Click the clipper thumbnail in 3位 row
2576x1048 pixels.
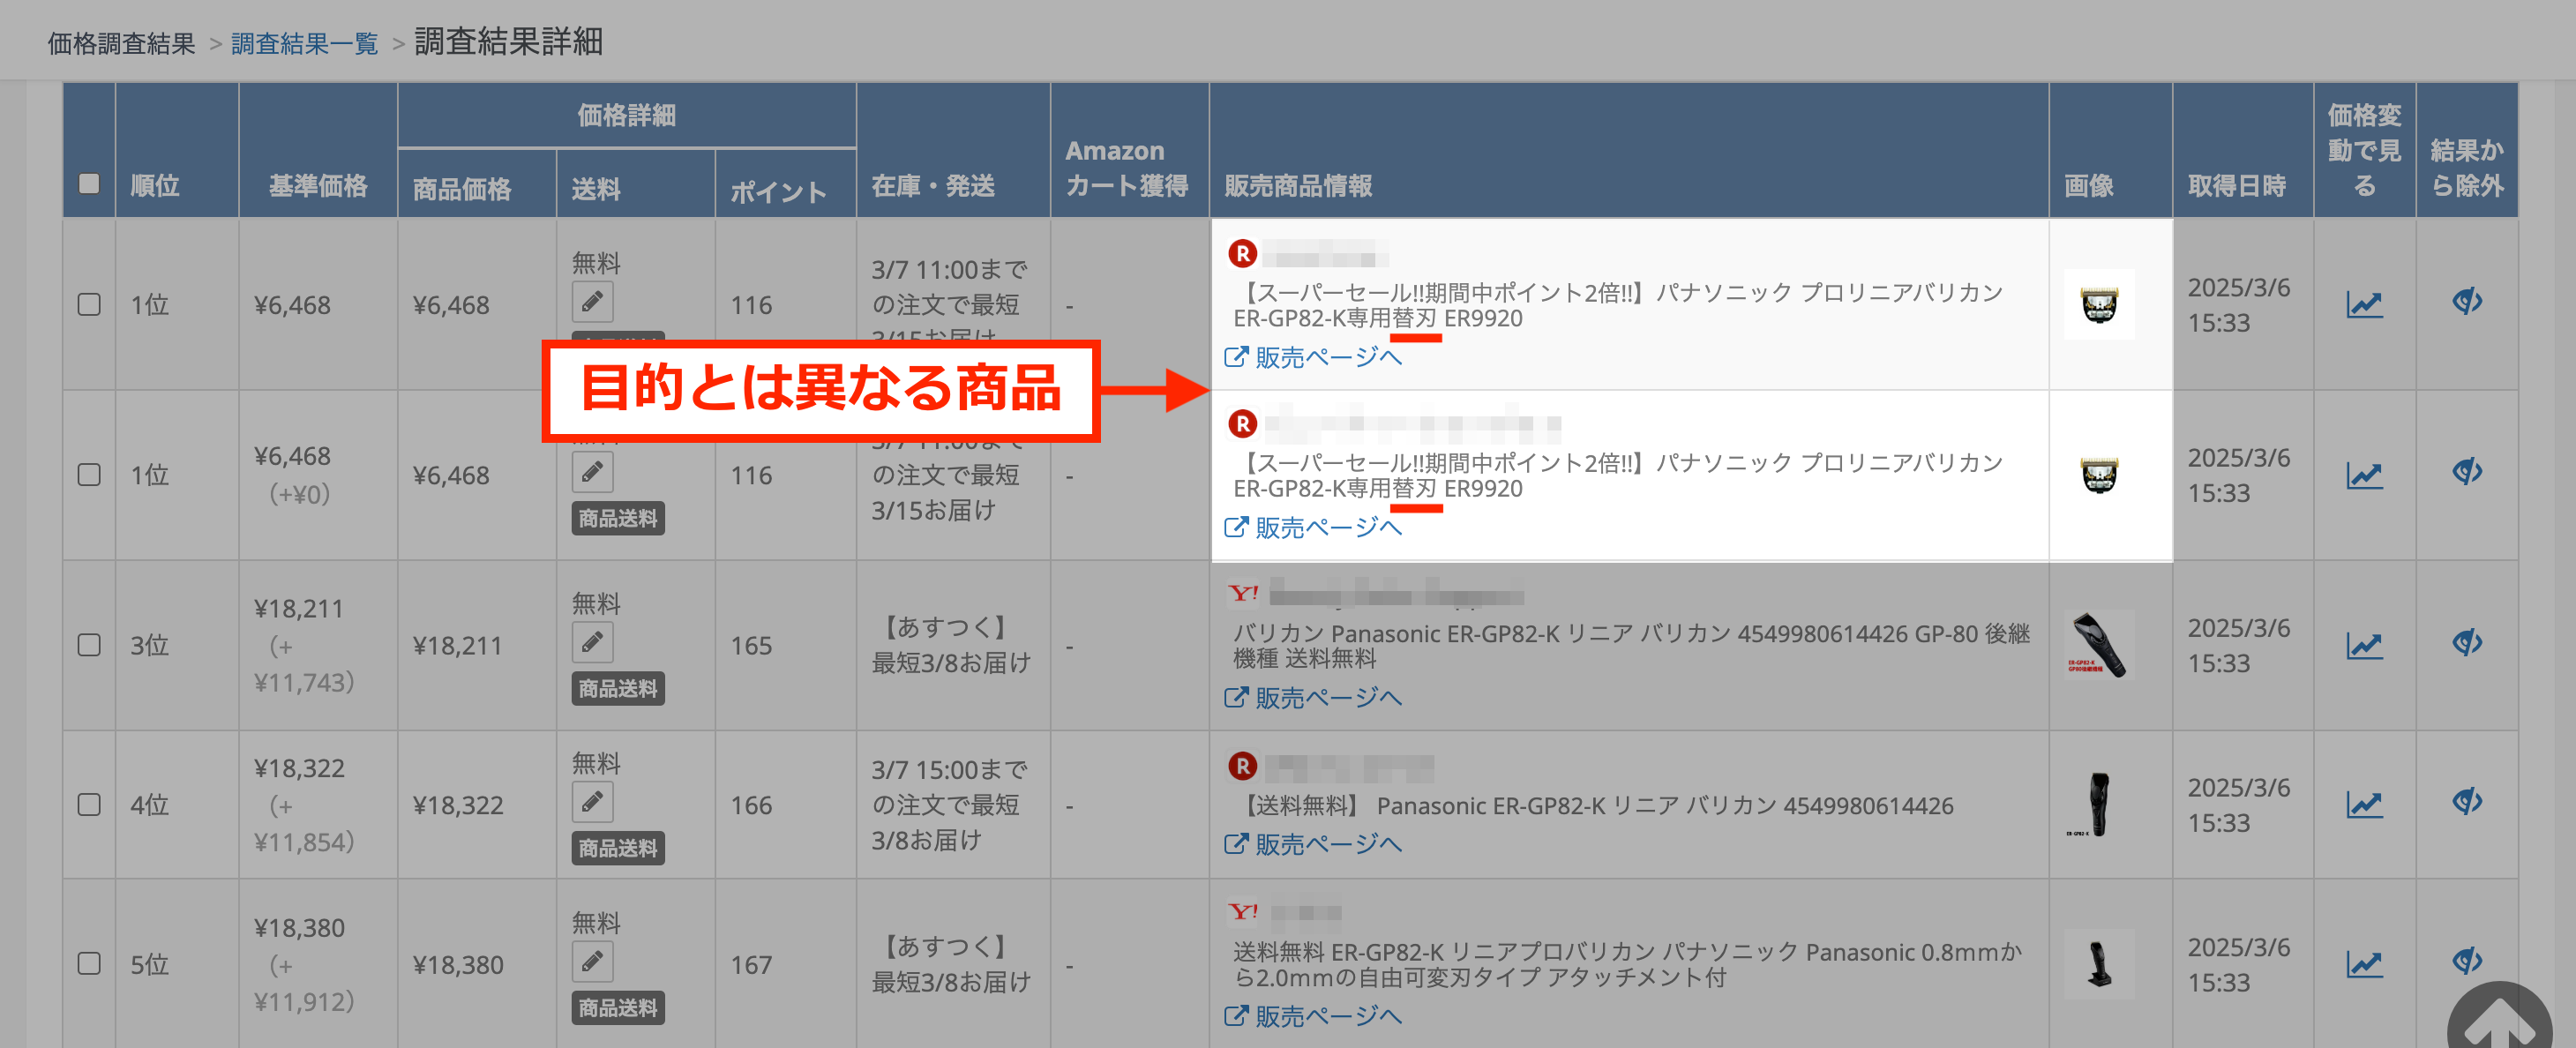[x=2098, y=645]
